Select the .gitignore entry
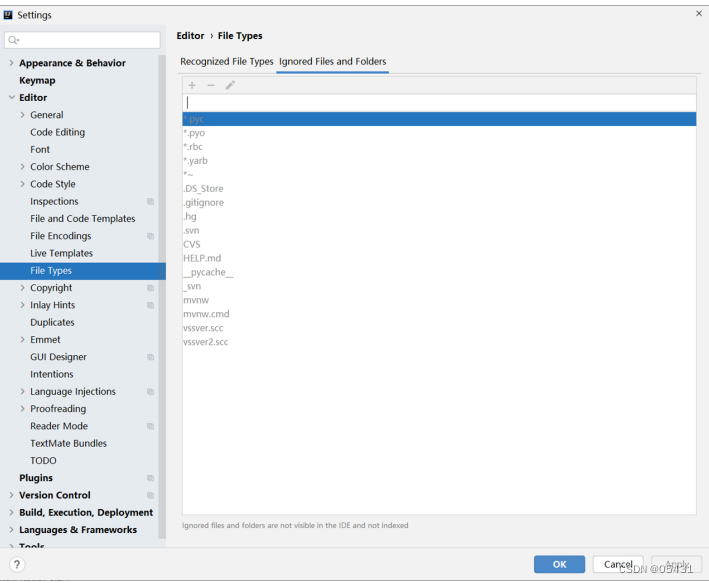Screen dimensions: 709x583 coord(439,203)
